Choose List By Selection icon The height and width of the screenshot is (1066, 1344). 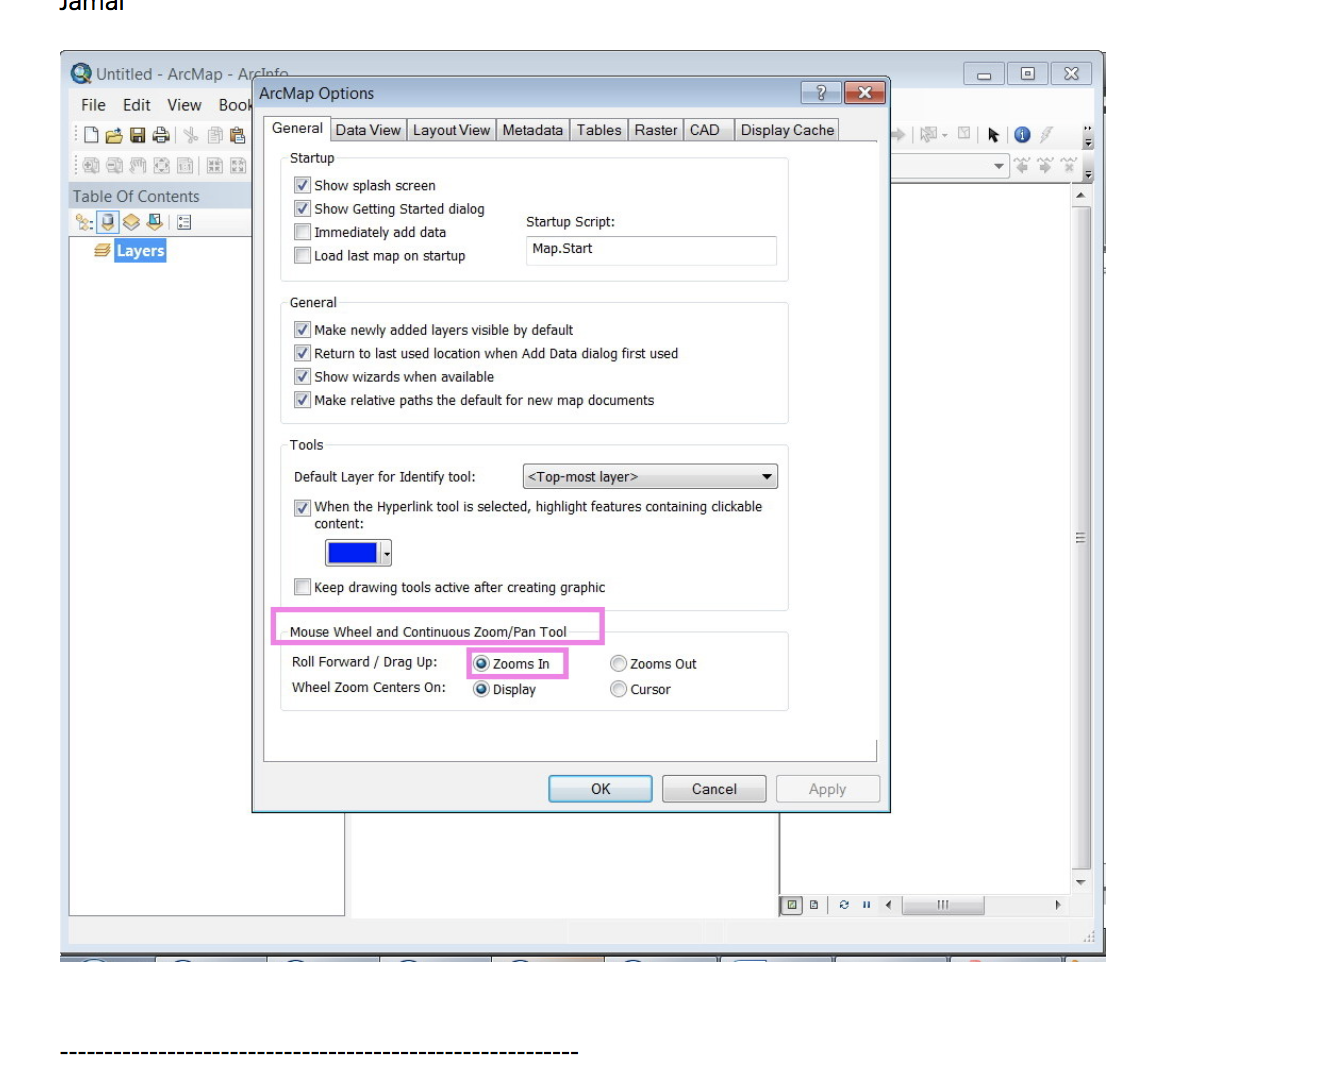coord(154,222)
